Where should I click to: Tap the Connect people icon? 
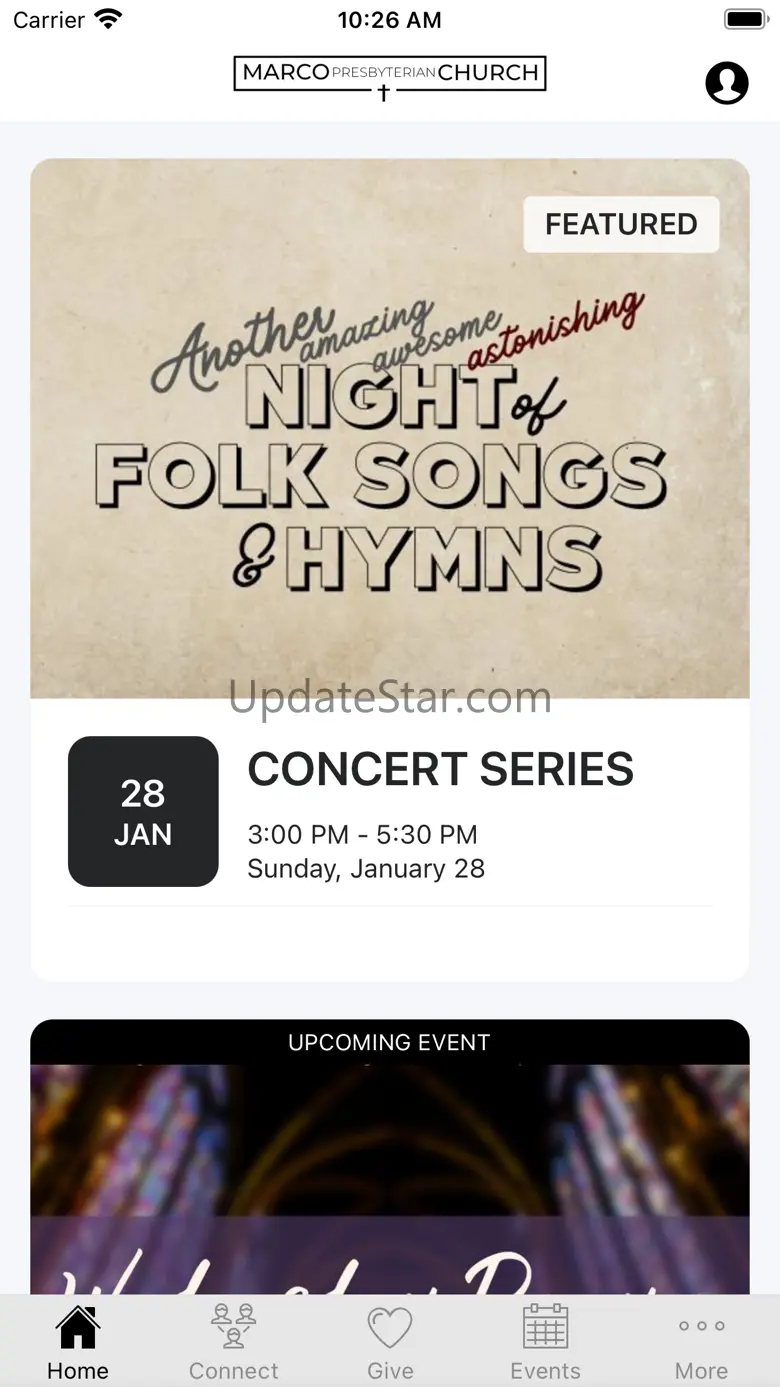click(x=234, y=1327)
